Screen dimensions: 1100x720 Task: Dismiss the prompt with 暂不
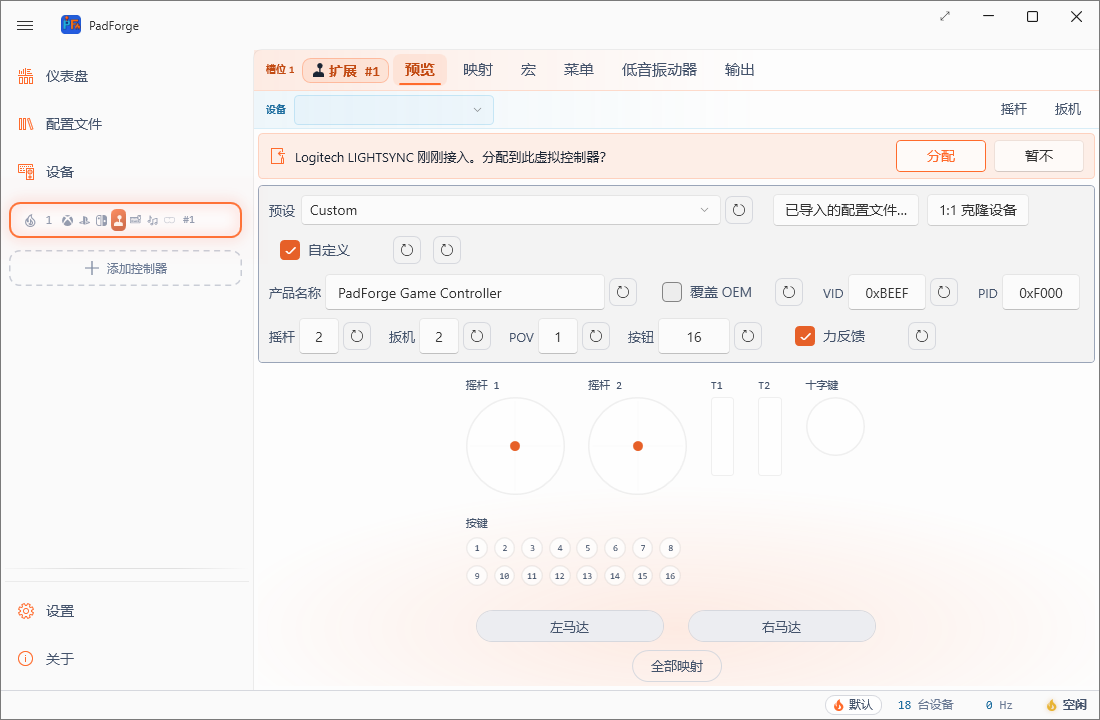tap(1039, 156)
